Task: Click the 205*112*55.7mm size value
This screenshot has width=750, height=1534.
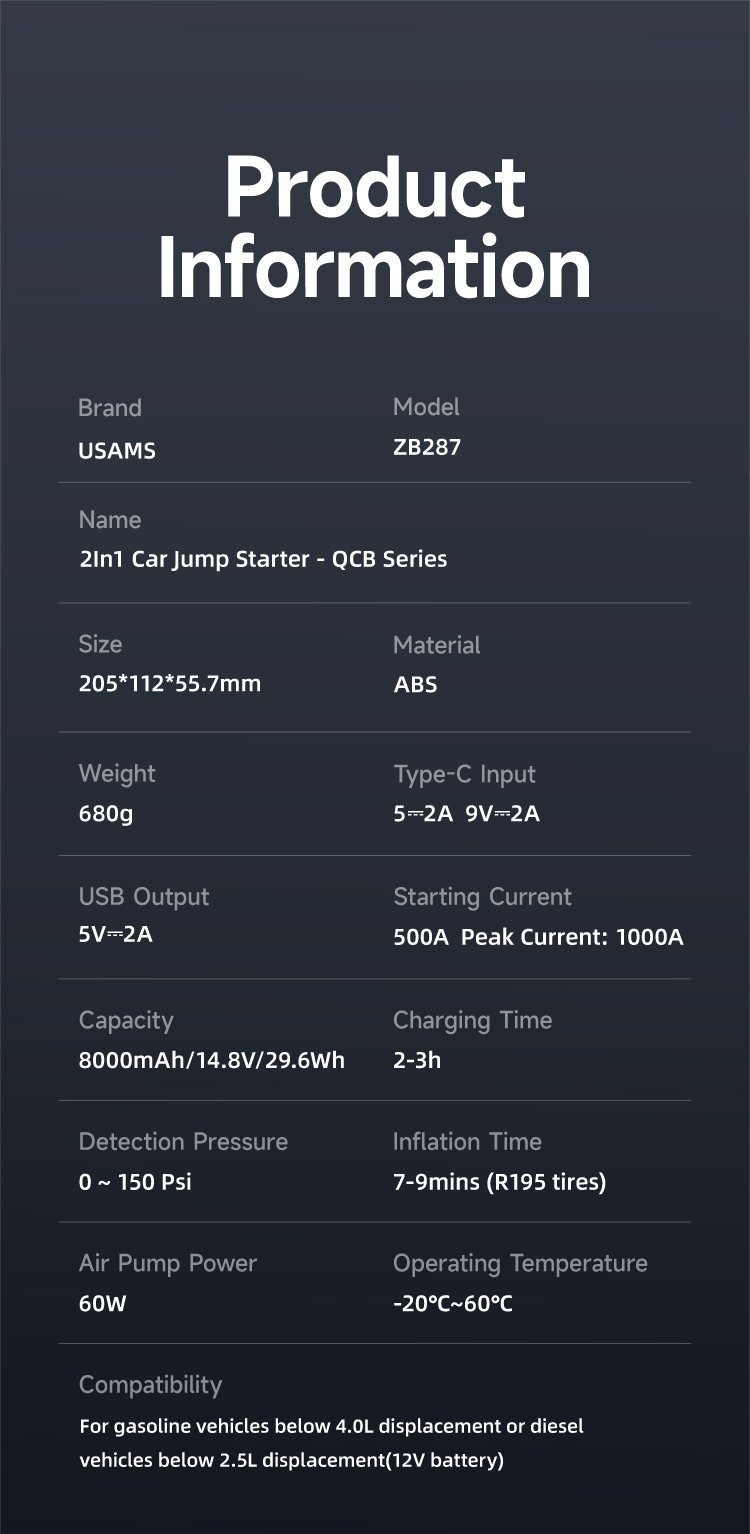Action: (169, 684)
